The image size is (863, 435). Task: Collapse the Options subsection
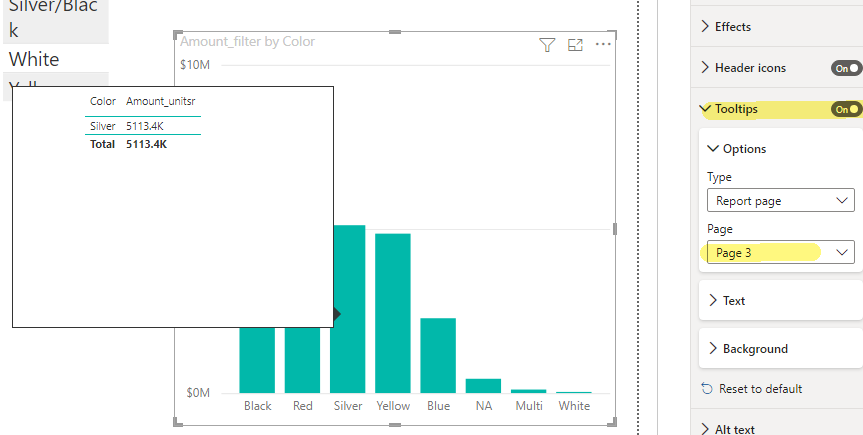pos(713,149)
